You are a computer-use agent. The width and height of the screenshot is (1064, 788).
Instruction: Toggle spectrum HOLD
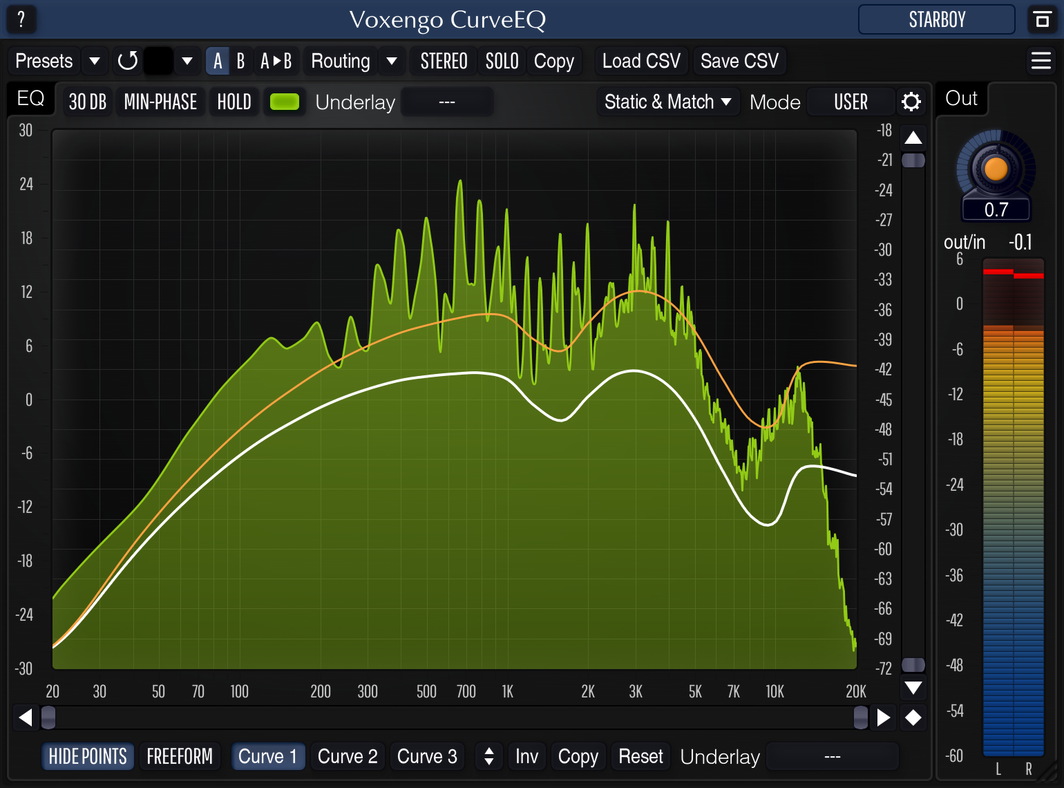234,102
